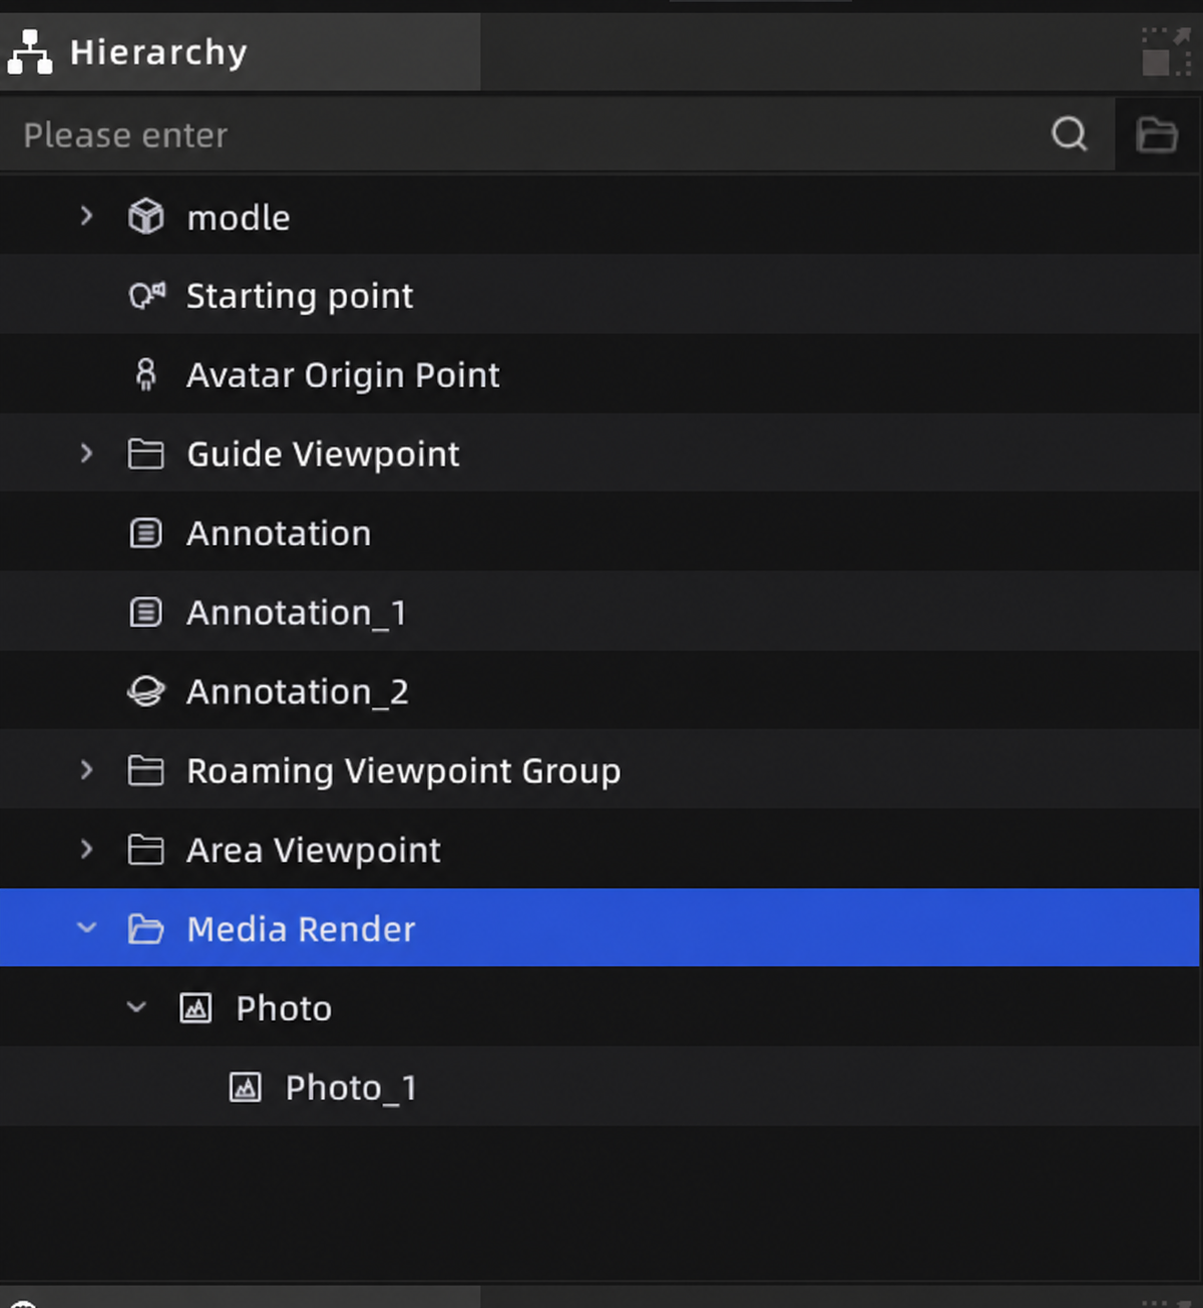The width and height of the screenshot is (1203, 1308).
Task: Click the folder button beside the search box
Action: coord(1157,134)
